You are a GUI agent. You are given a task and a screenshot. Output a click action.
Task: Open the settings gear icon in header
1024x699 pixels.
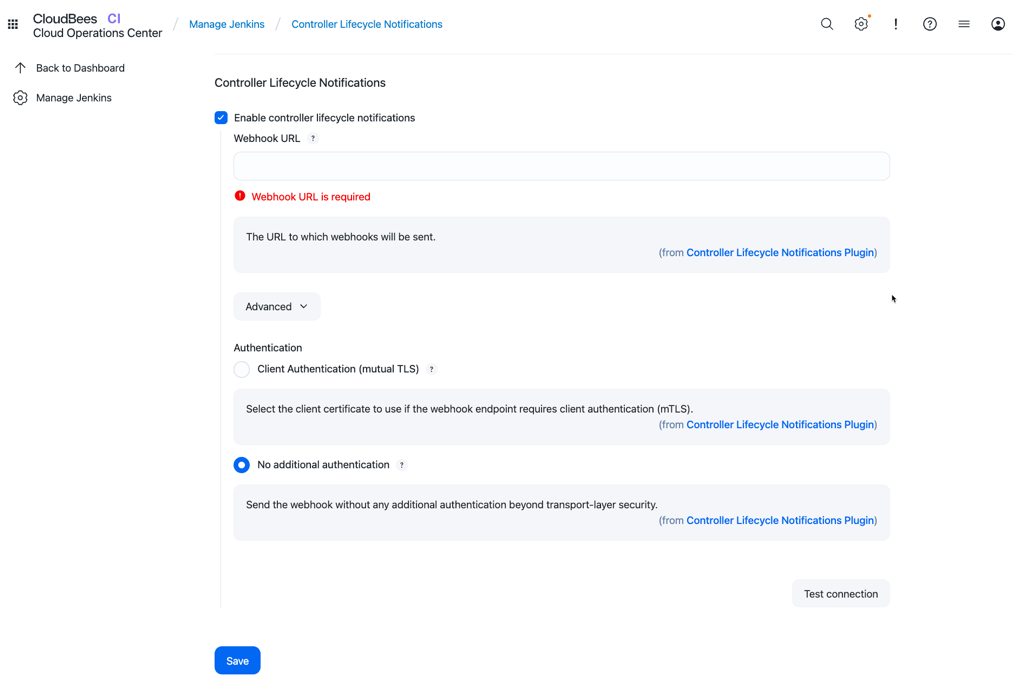coord(861,24)
